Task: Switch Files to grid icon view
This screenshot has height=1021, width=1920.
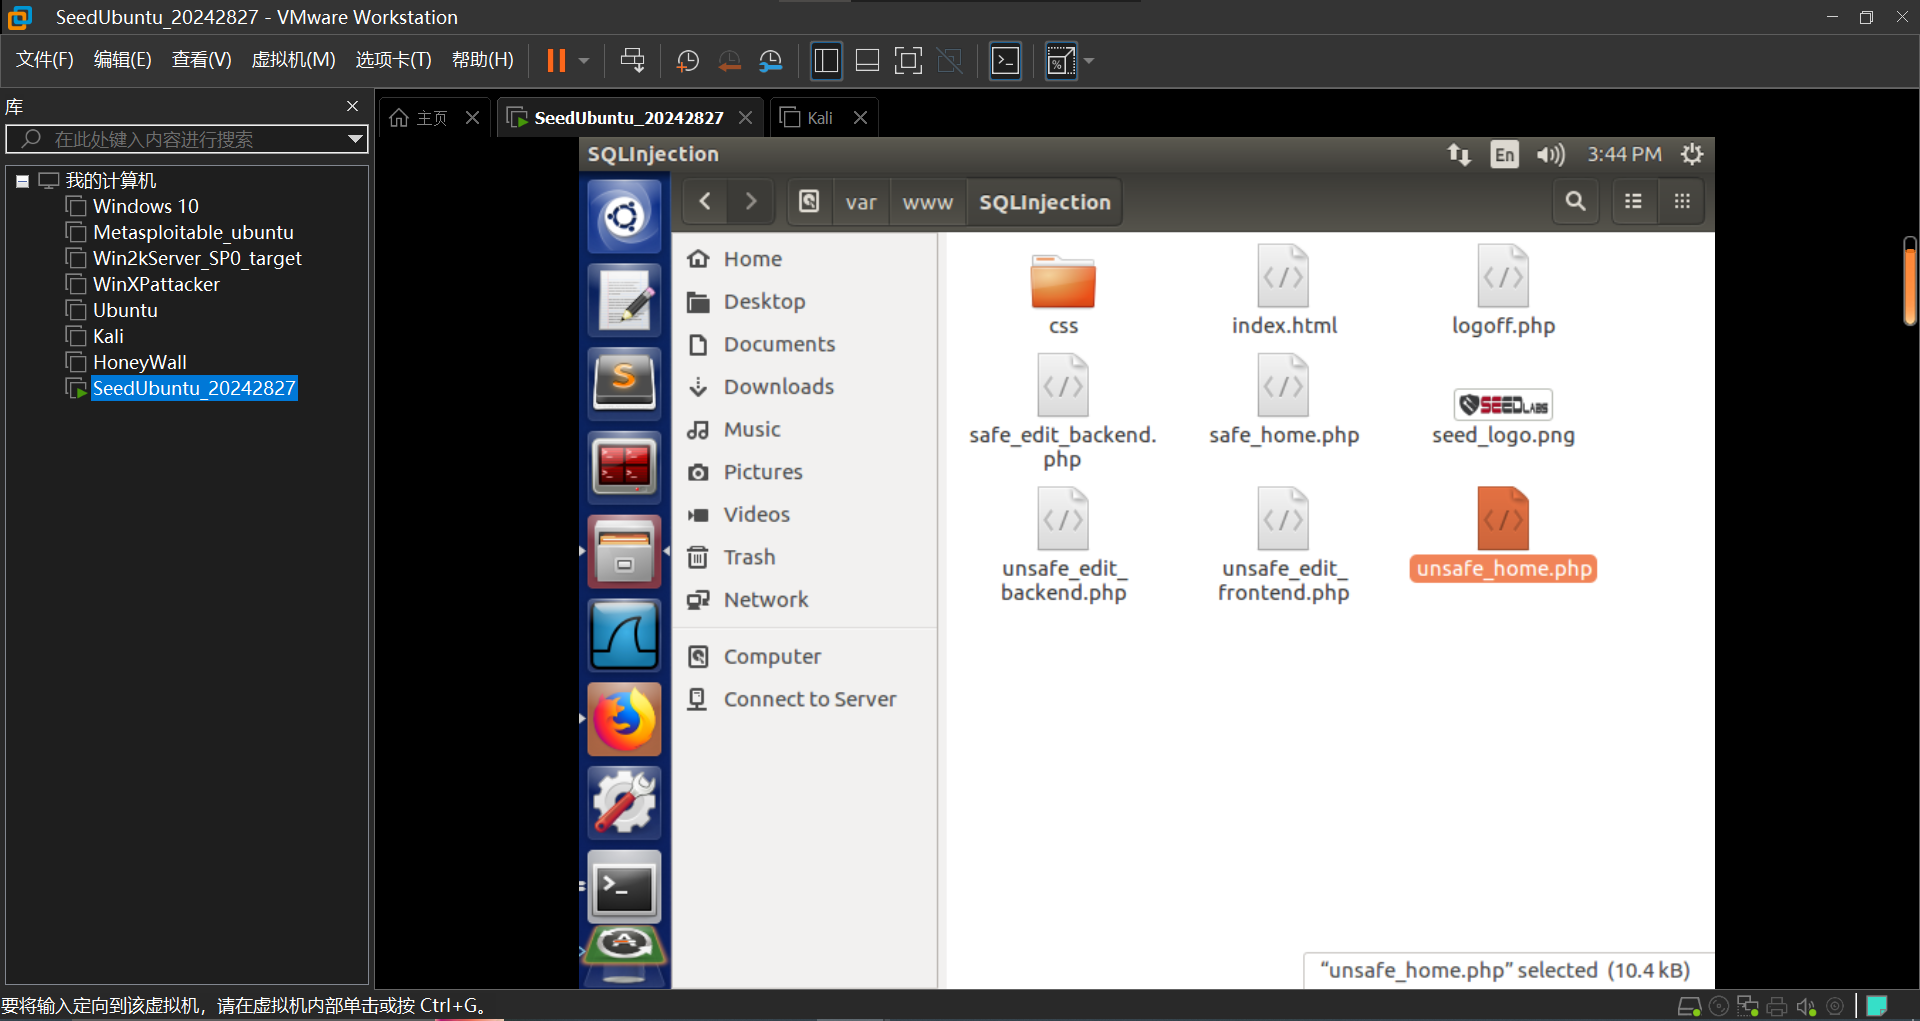Action: [x=1682, y=202]
